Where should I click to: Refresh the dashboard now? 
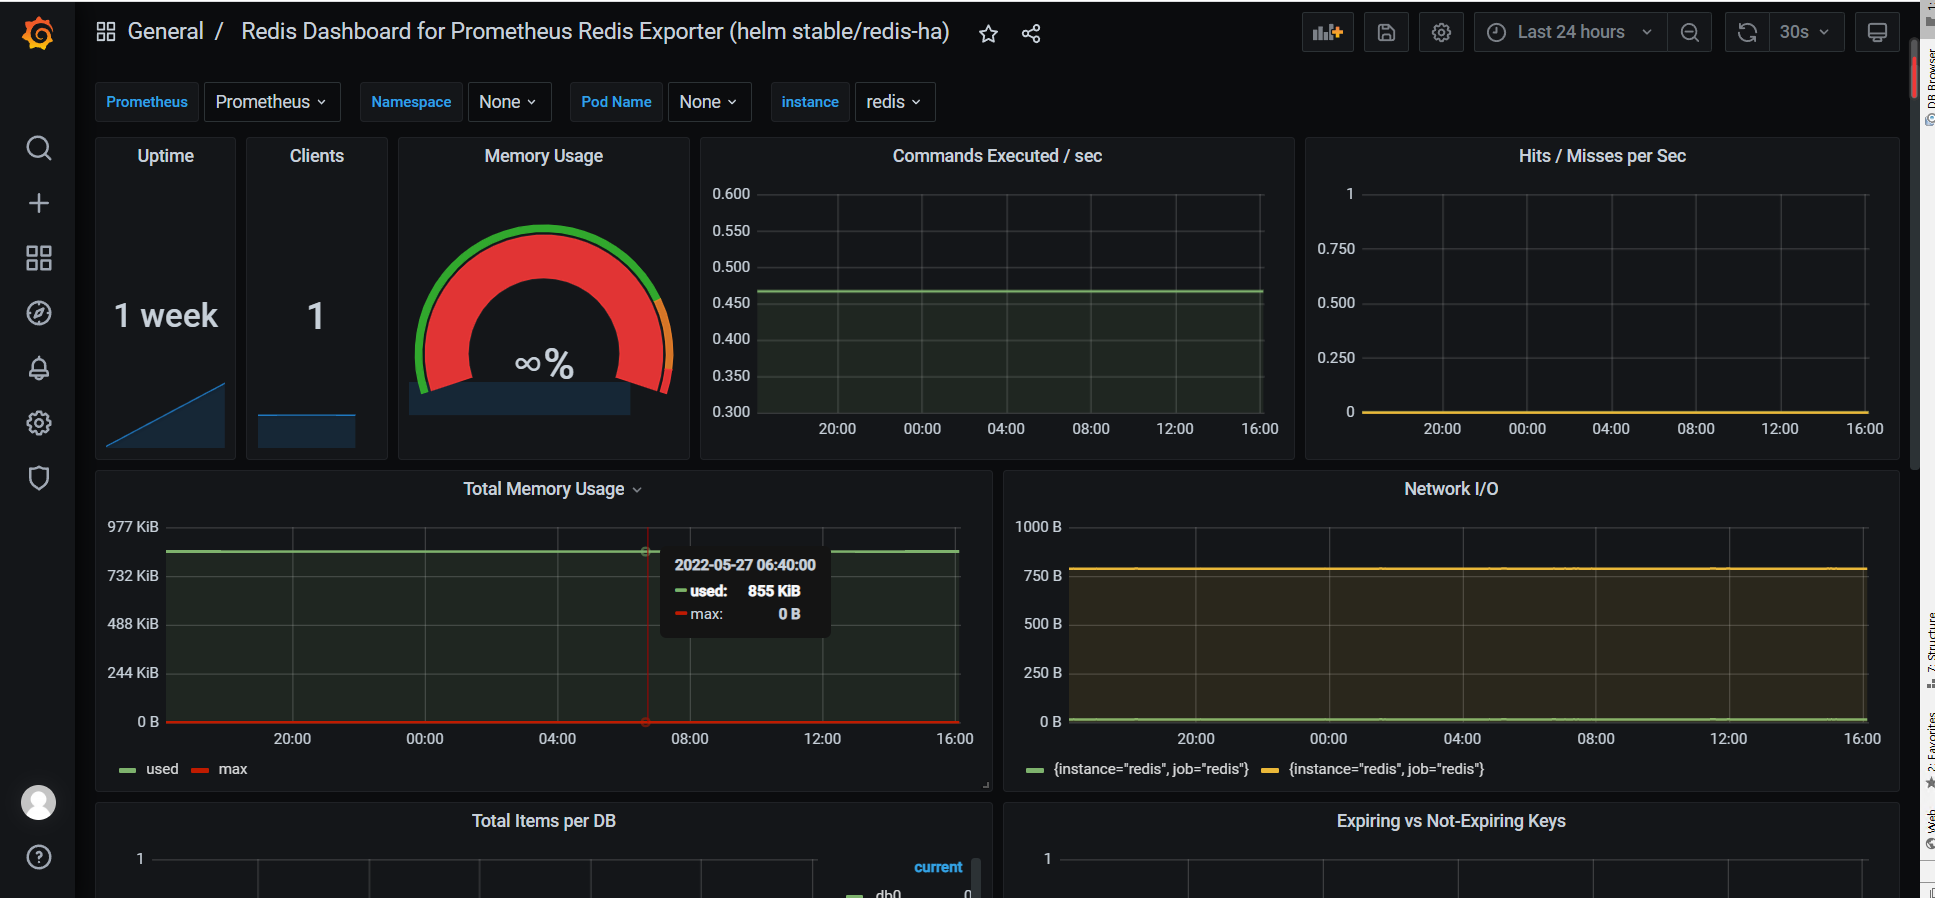click(1747, 32)
